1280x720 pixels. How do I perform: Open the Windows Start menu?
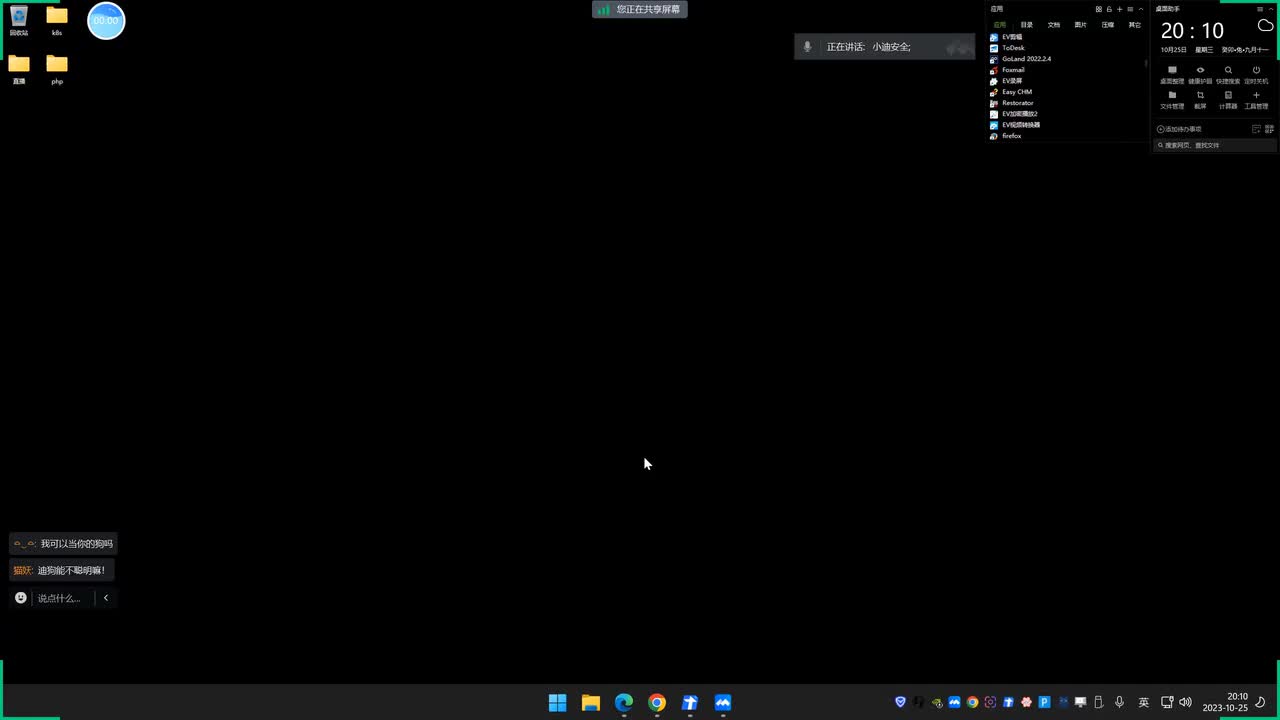tap(558, 703)
